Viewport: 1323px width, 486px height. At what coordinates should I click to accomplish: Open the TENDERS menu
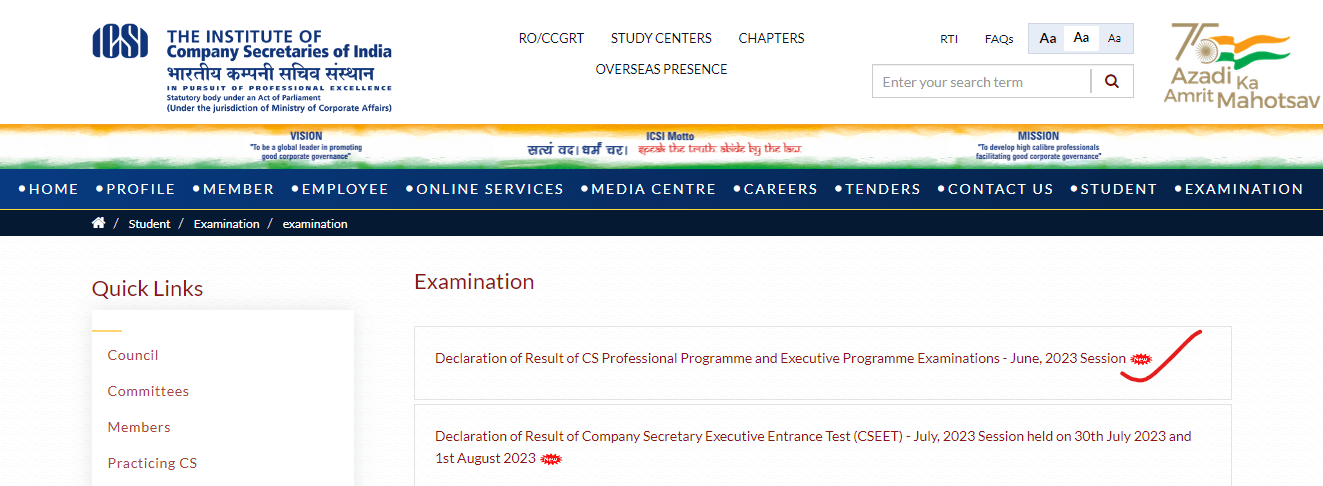(x=878, y=189)
